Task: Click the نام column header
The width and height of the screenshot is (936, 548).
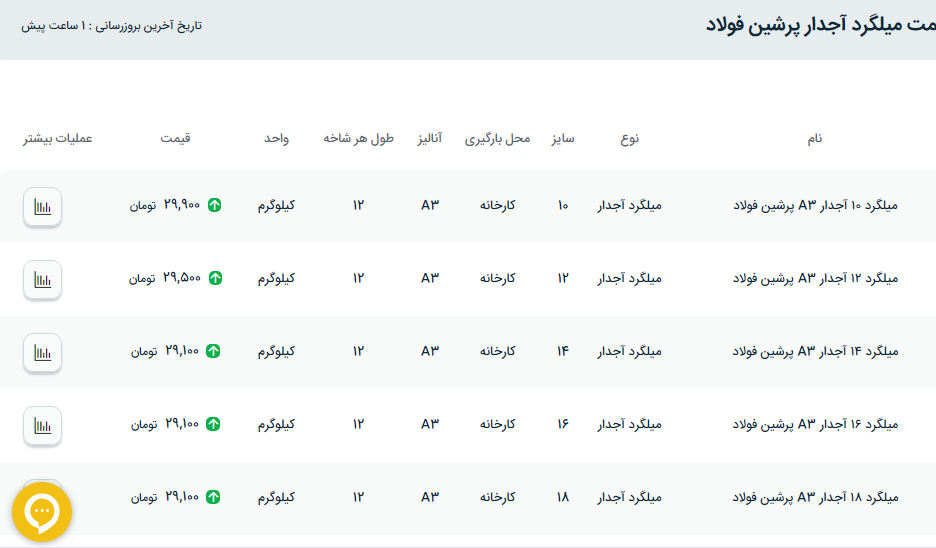Action: click(815, 139)
